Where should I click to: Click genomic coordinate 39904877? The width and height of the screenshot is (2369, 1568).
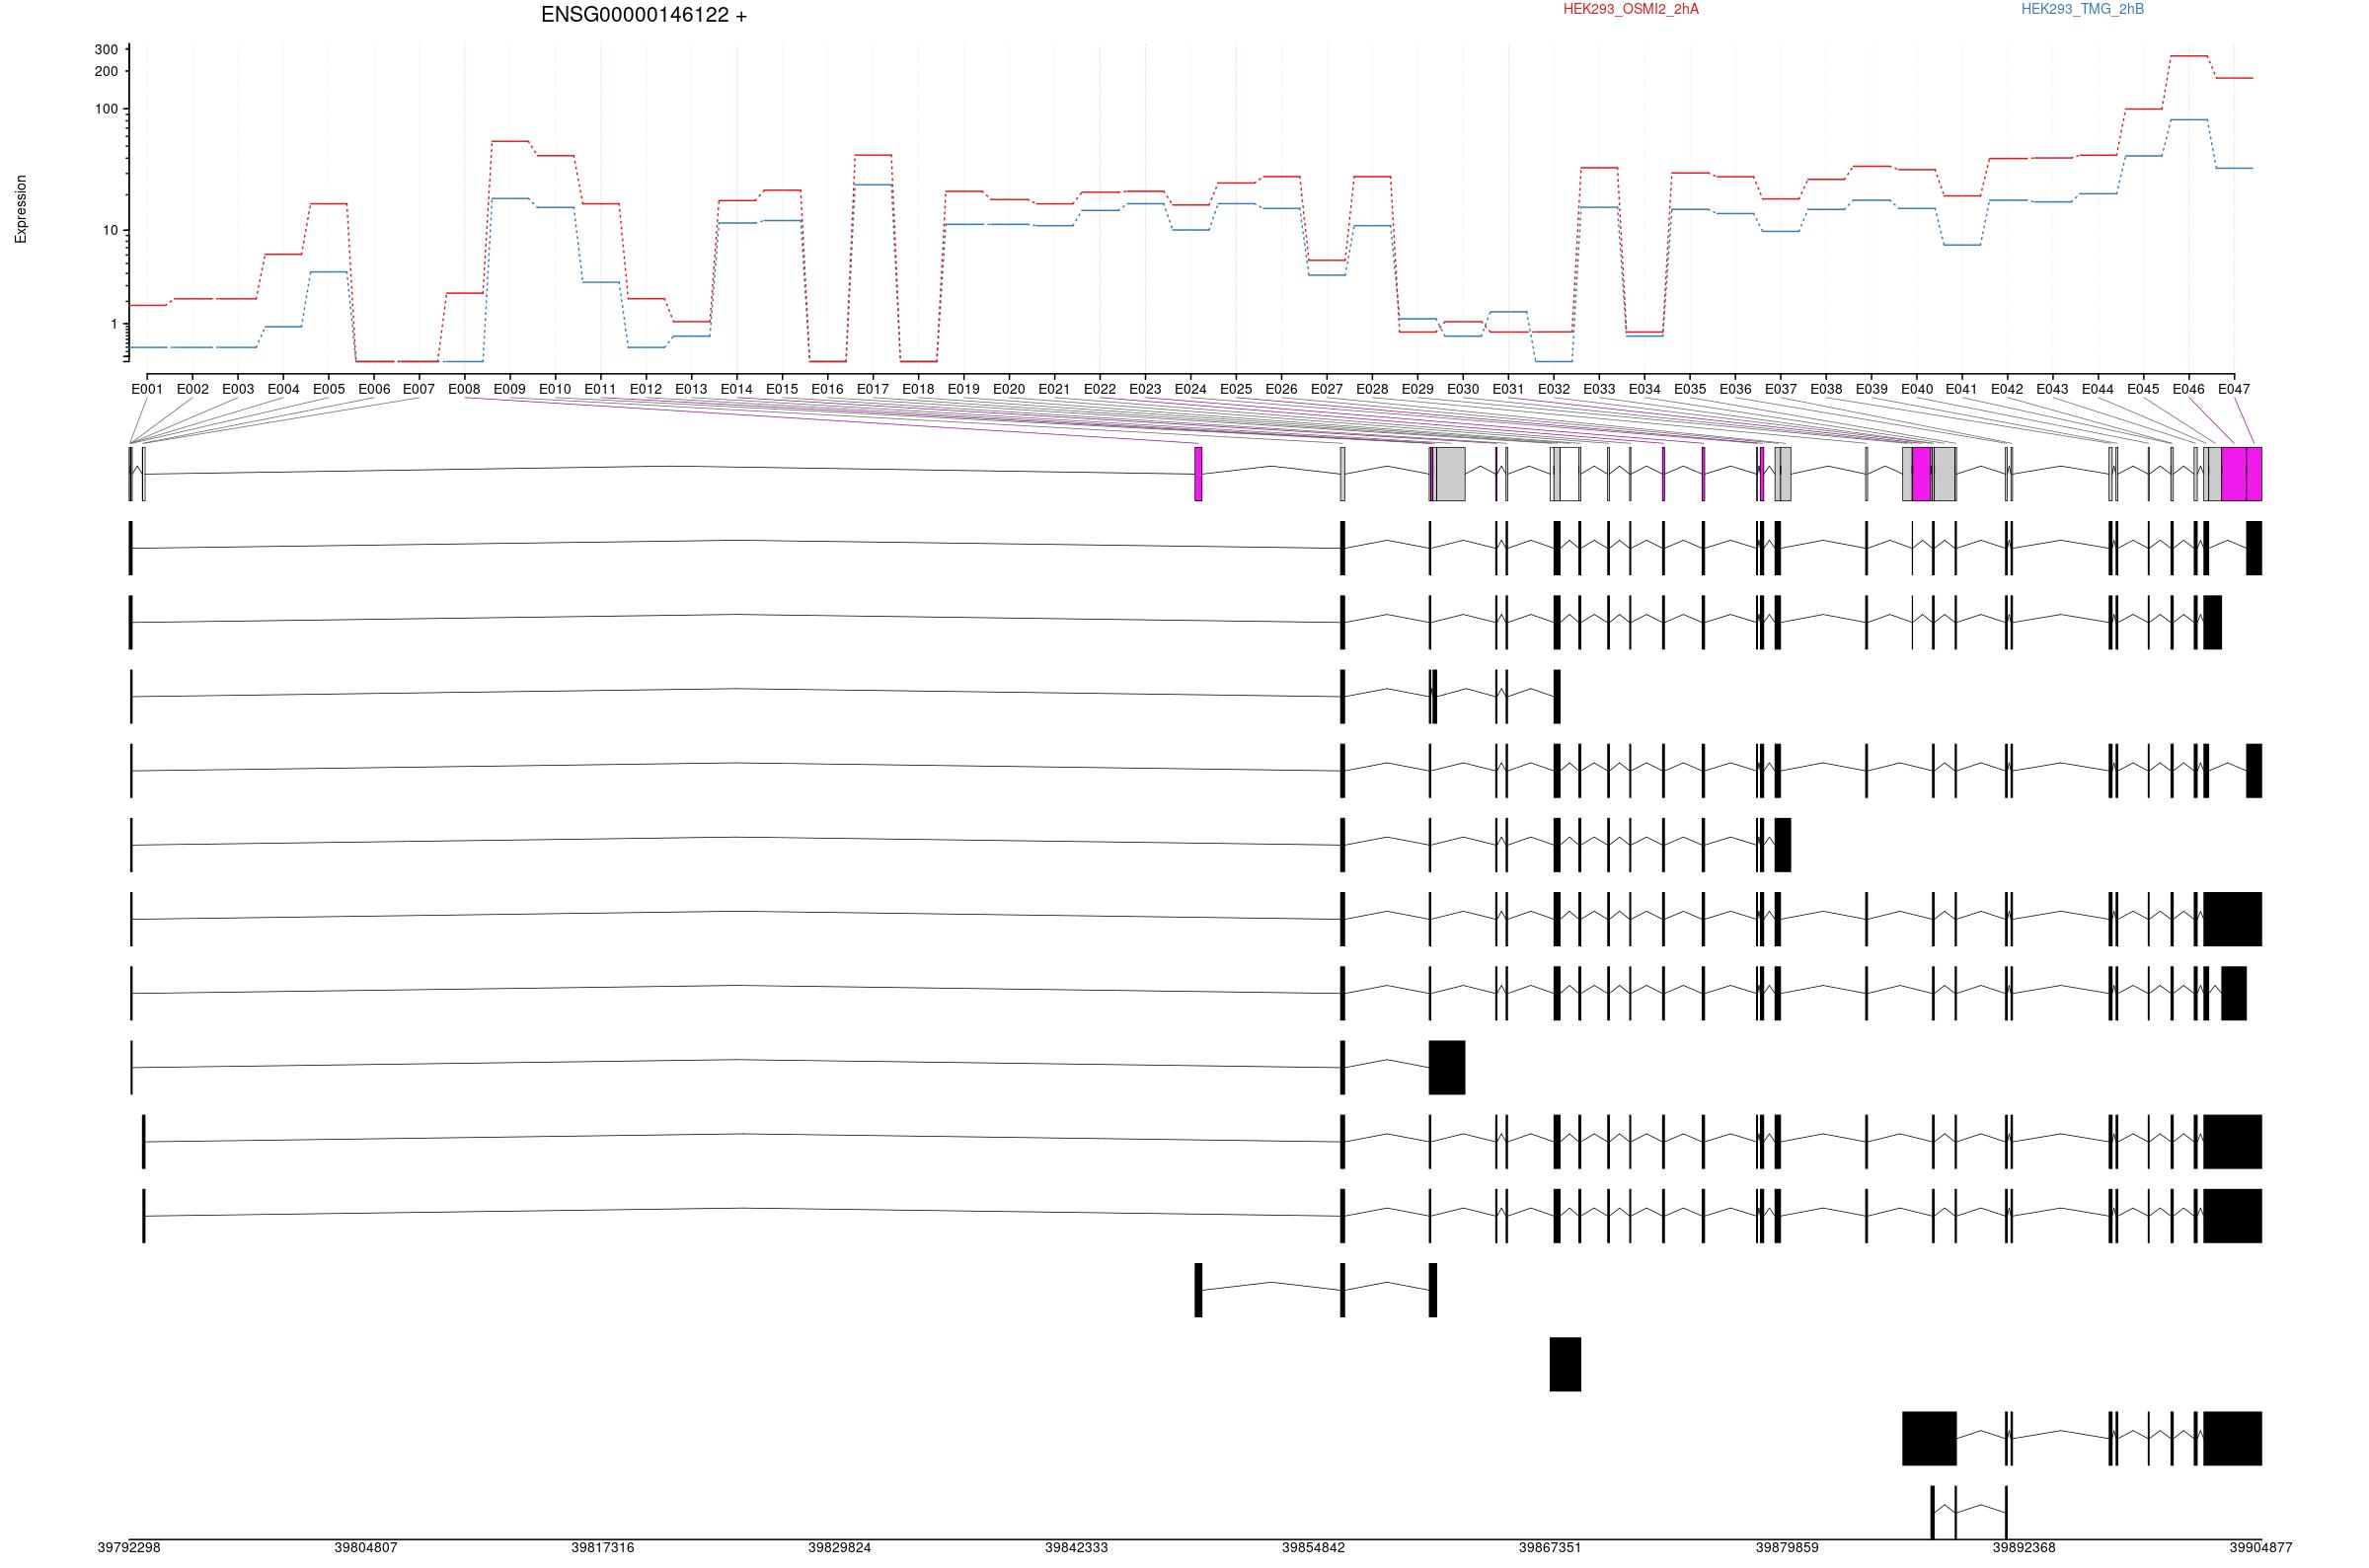click(2260, 1547)
